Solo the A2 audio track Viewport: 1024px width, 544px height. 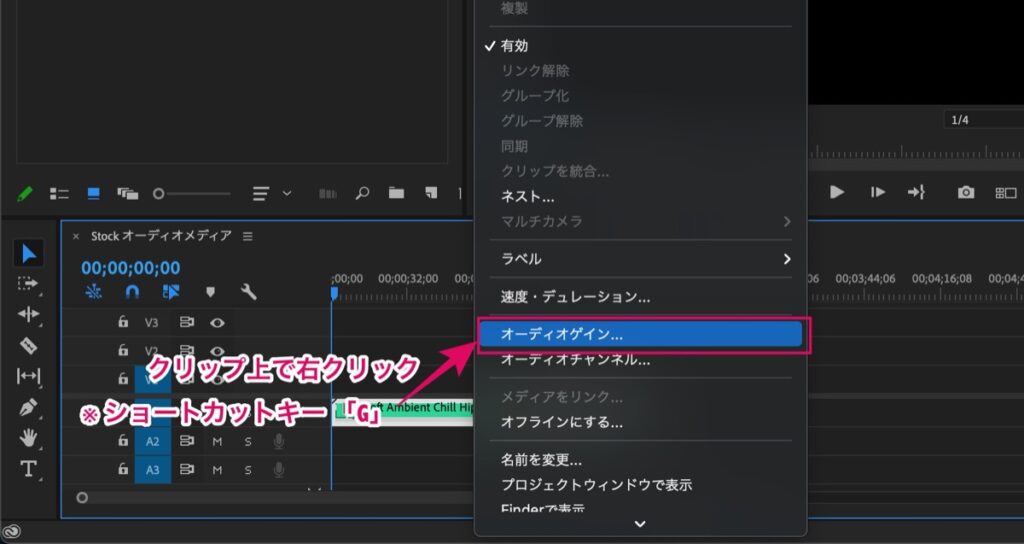pyautogui.click(x=248, y=442)
